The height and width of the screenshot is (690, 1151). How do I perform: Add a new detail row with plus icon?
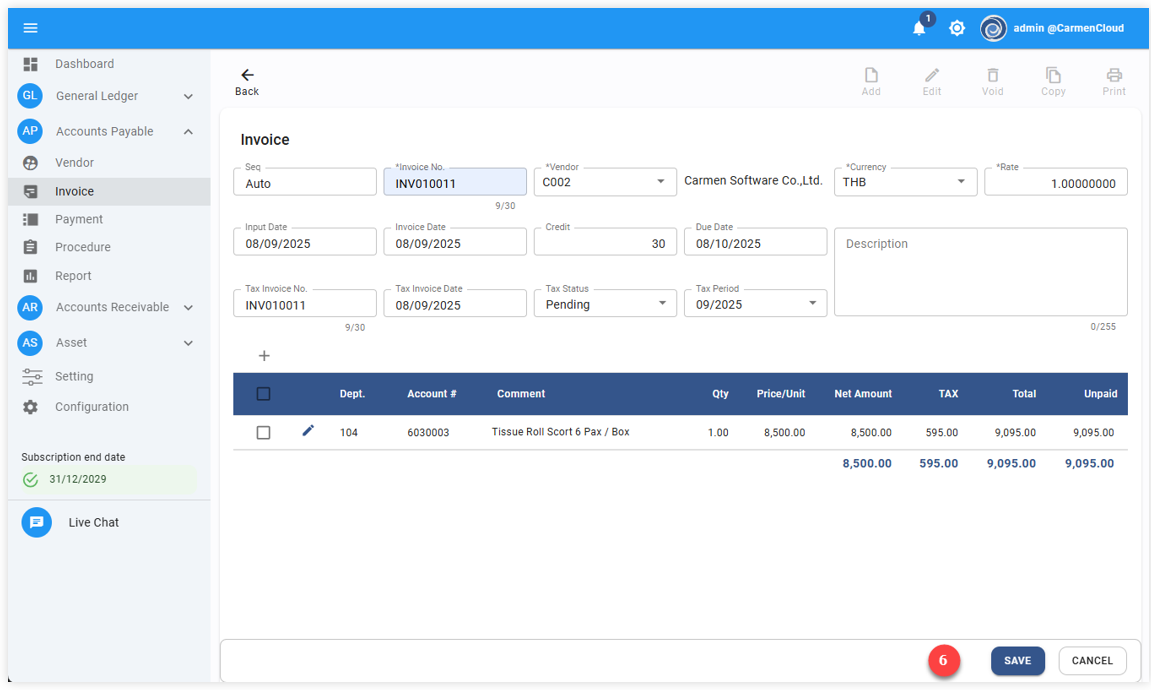pos(264,356)
